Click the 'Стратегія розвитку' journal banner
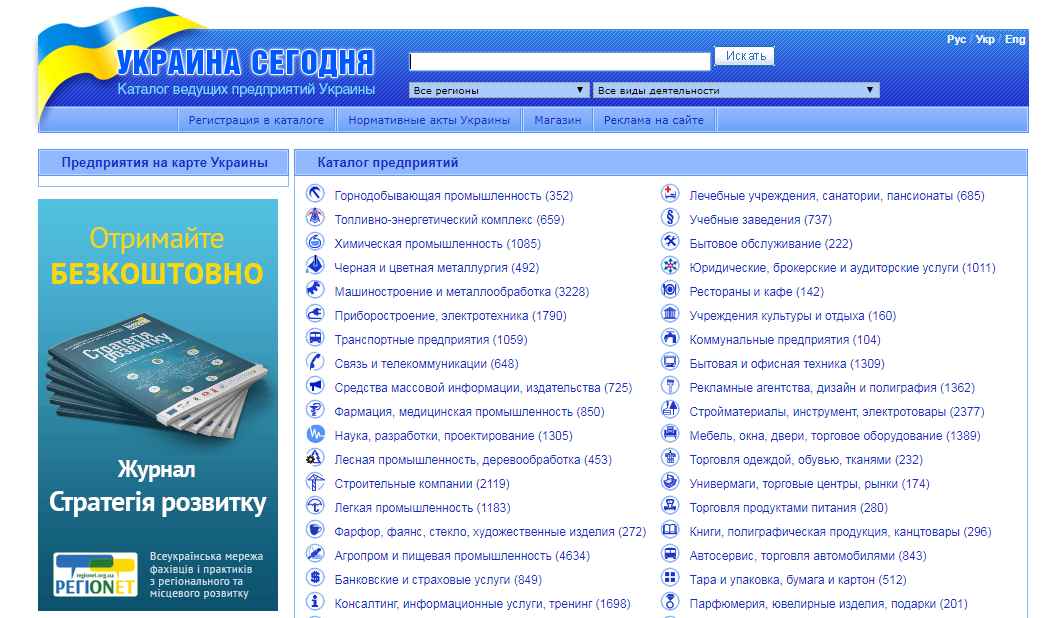The height and width of the screenshot is (618, 1062). pos(158,405)
